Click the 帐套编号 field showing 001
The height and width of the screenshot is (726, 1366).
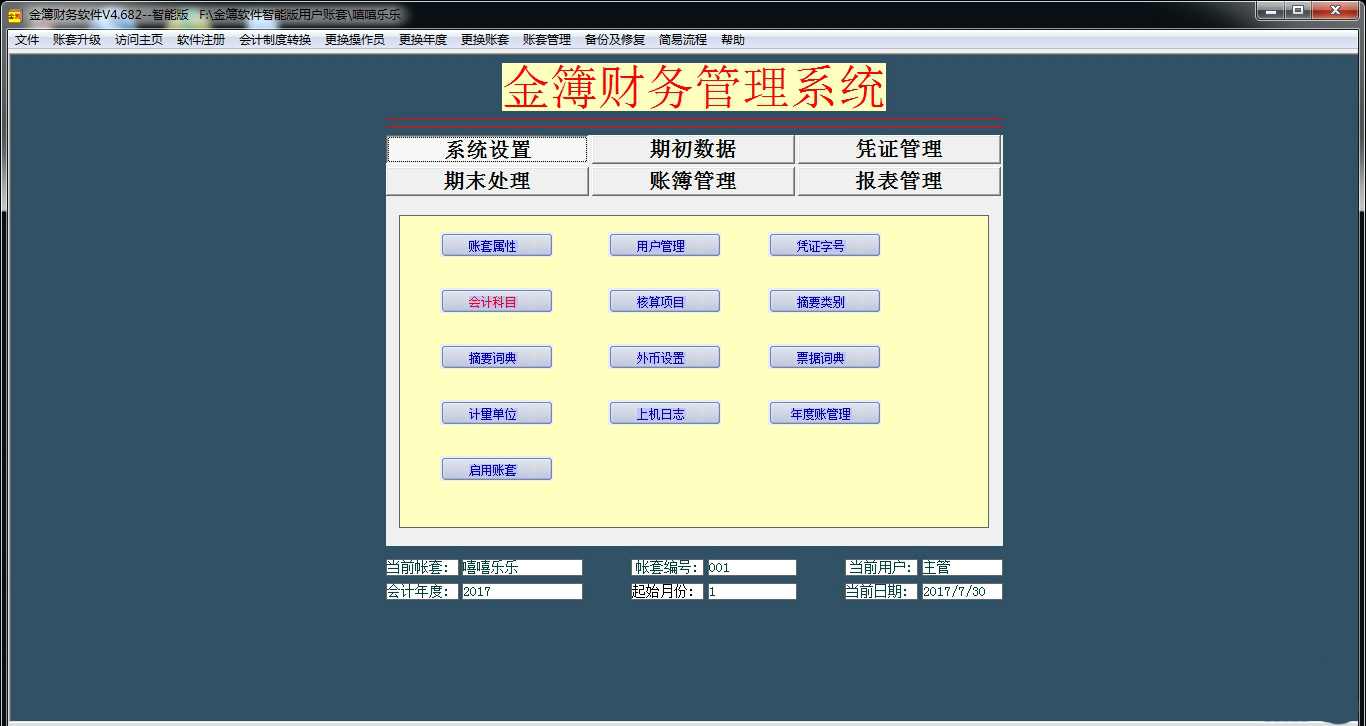click(752, 567)
